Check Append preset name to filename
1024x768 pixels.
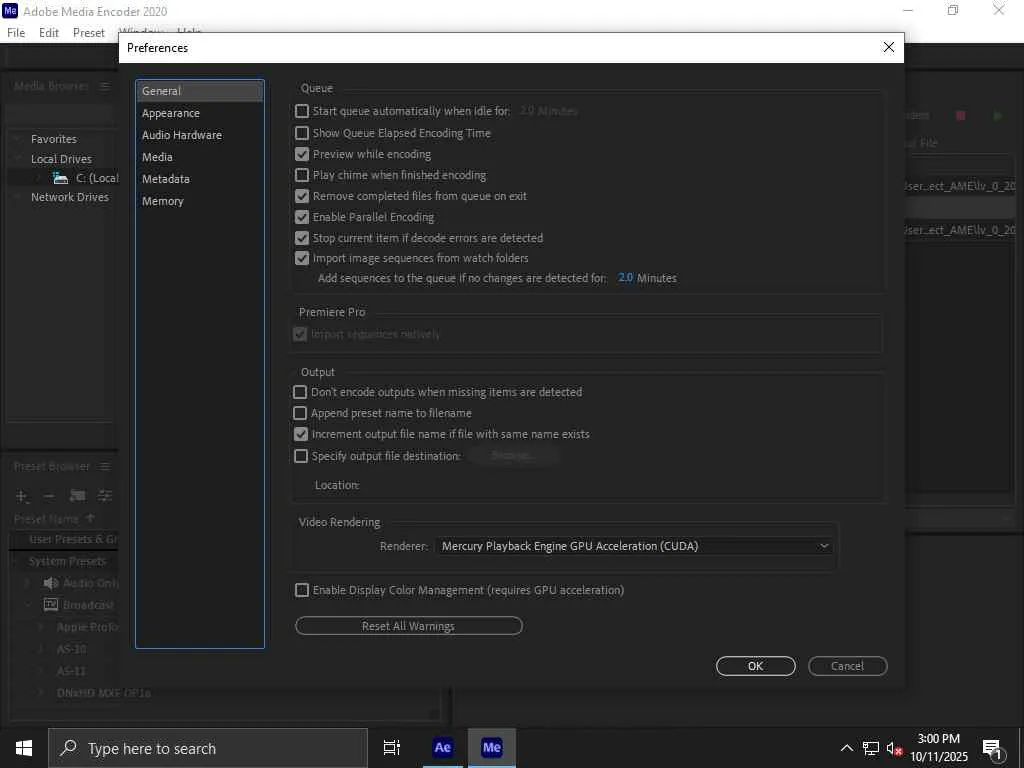click(x=300, y=413)
